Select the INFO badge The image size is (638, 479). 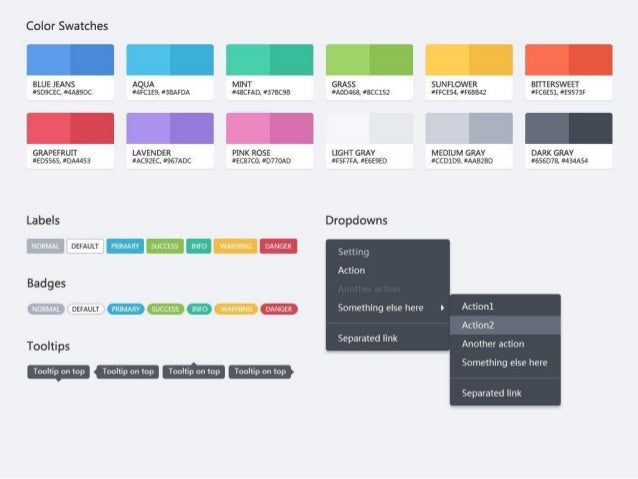click(199, 309)
